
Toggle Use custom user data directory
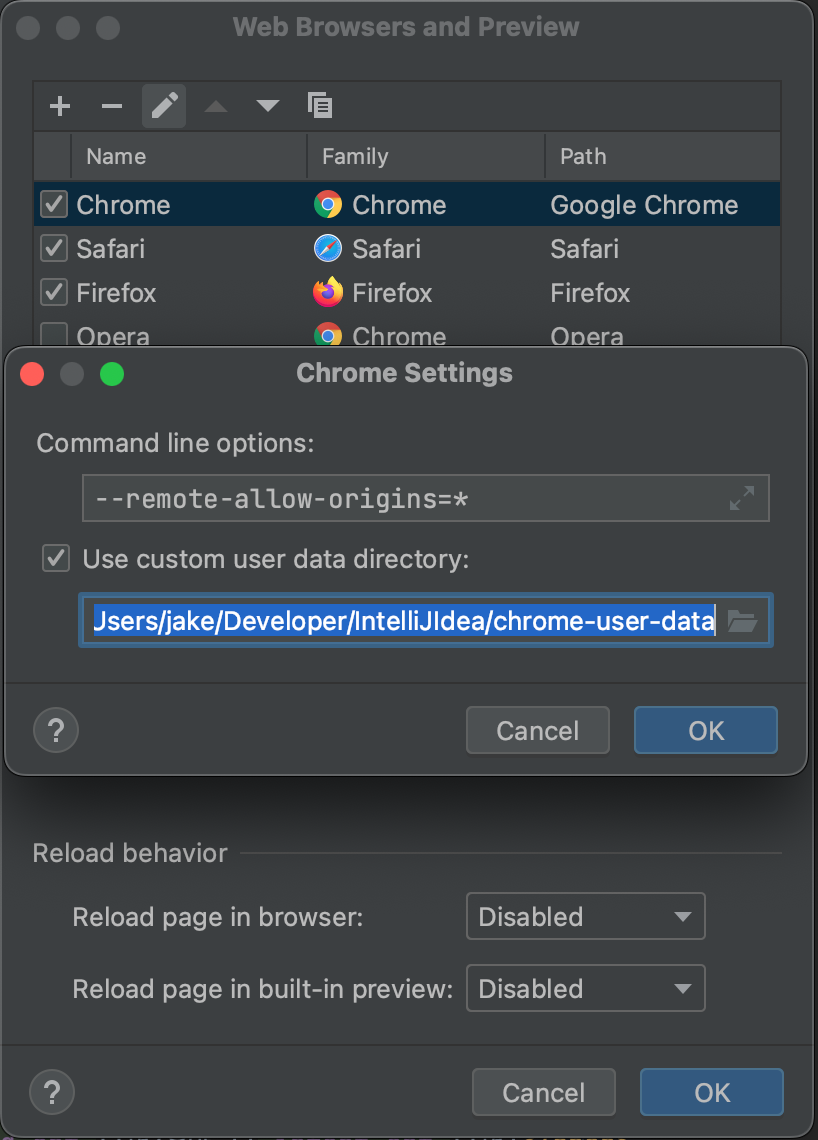[x=56, y=558]
